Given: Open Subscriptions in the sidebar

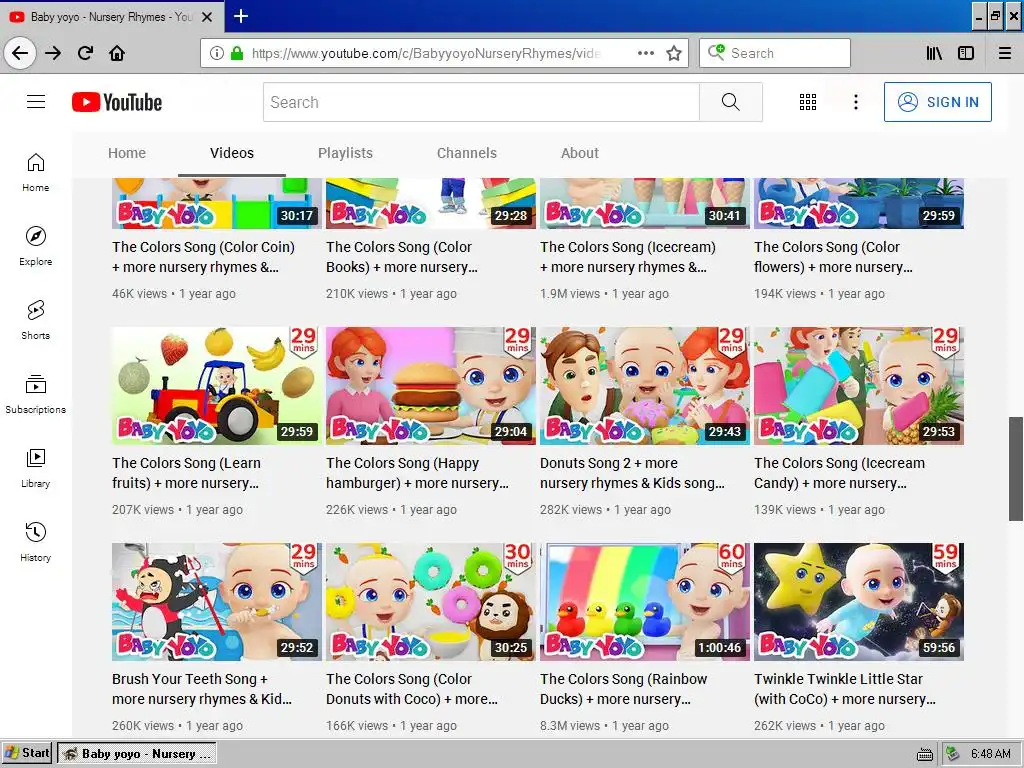Looking at the screenshot, I should point(36,394).
